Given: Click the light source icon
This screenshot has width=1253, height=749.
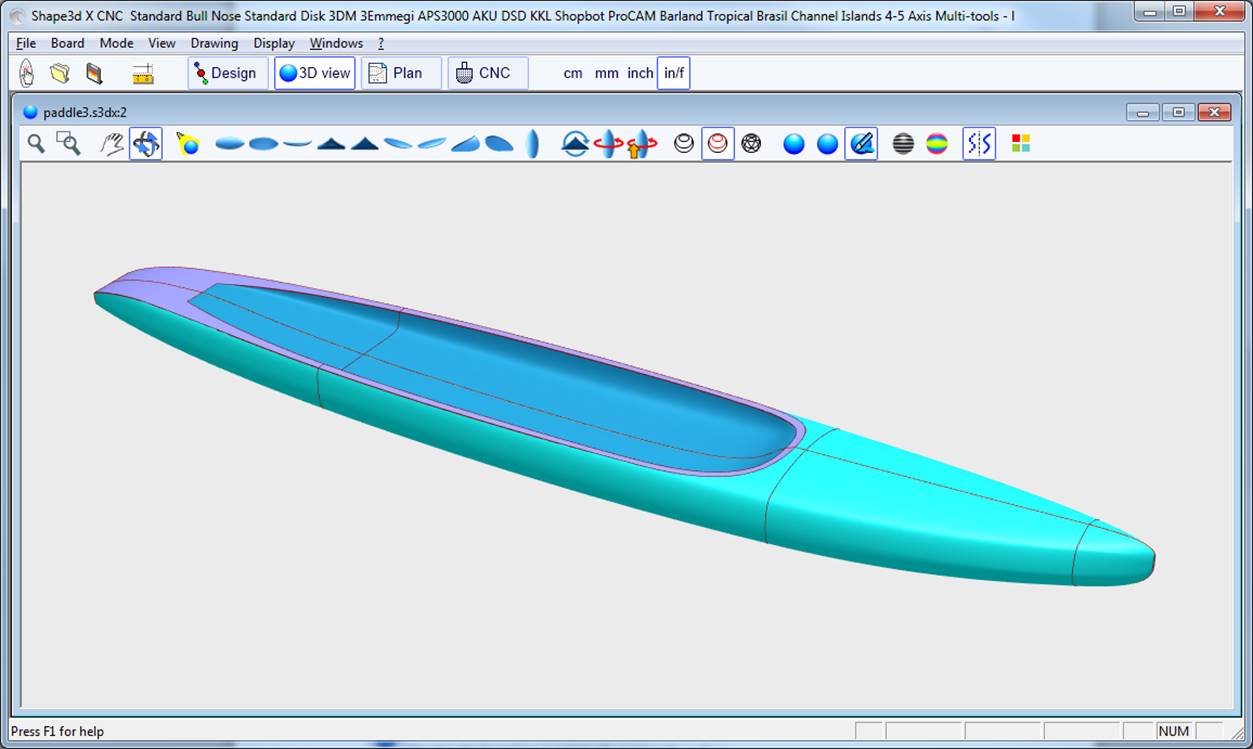Looking at the screenshot, I should pos(187,144).
